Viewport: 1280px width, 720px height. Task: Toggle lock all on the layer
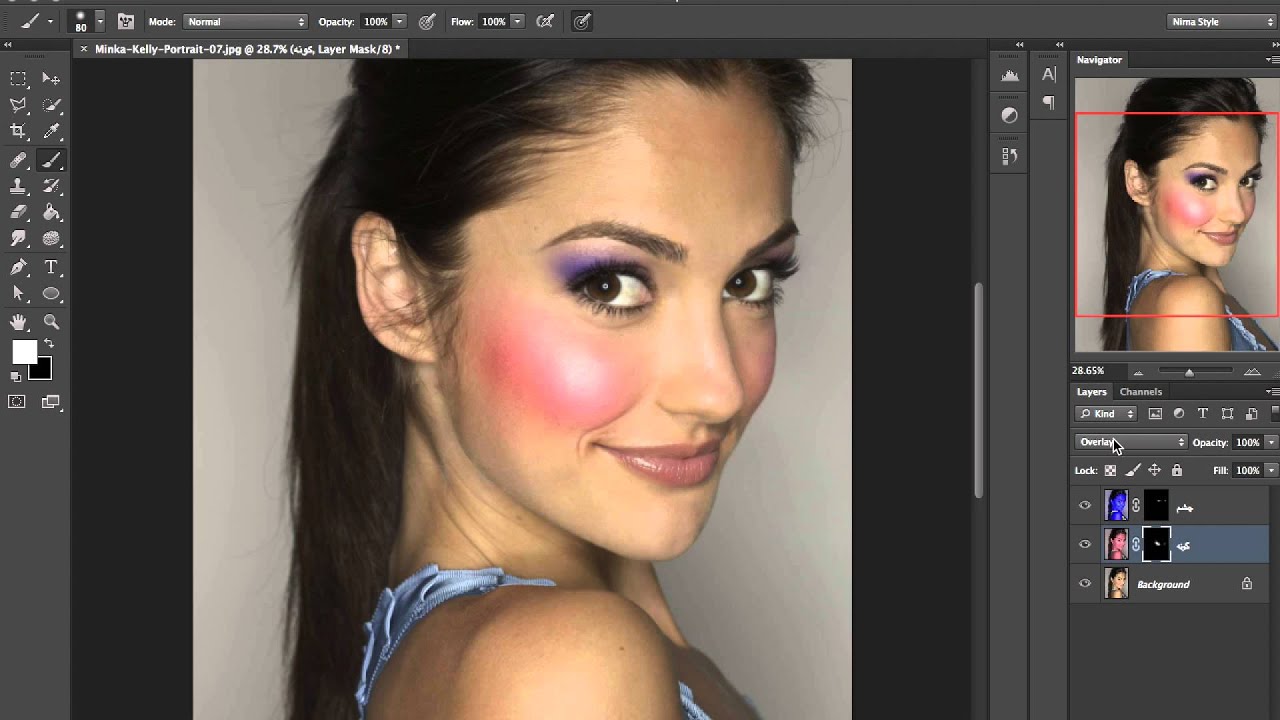coord(1176,470)
